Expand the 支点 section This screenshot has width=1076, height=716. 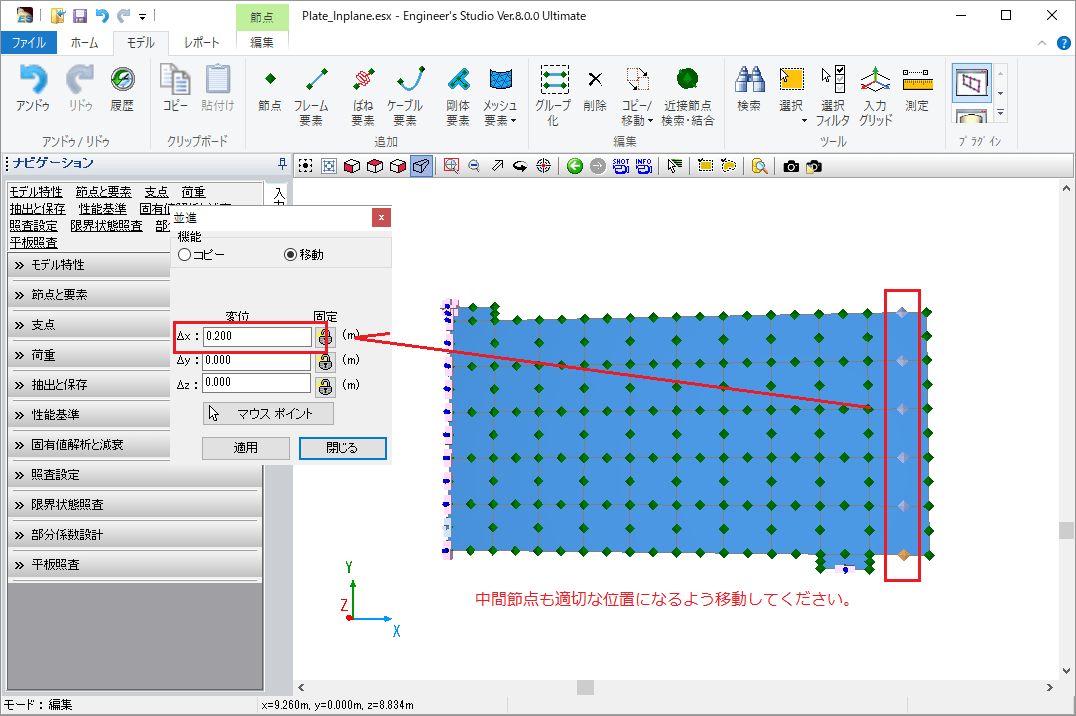click(89, 325)
